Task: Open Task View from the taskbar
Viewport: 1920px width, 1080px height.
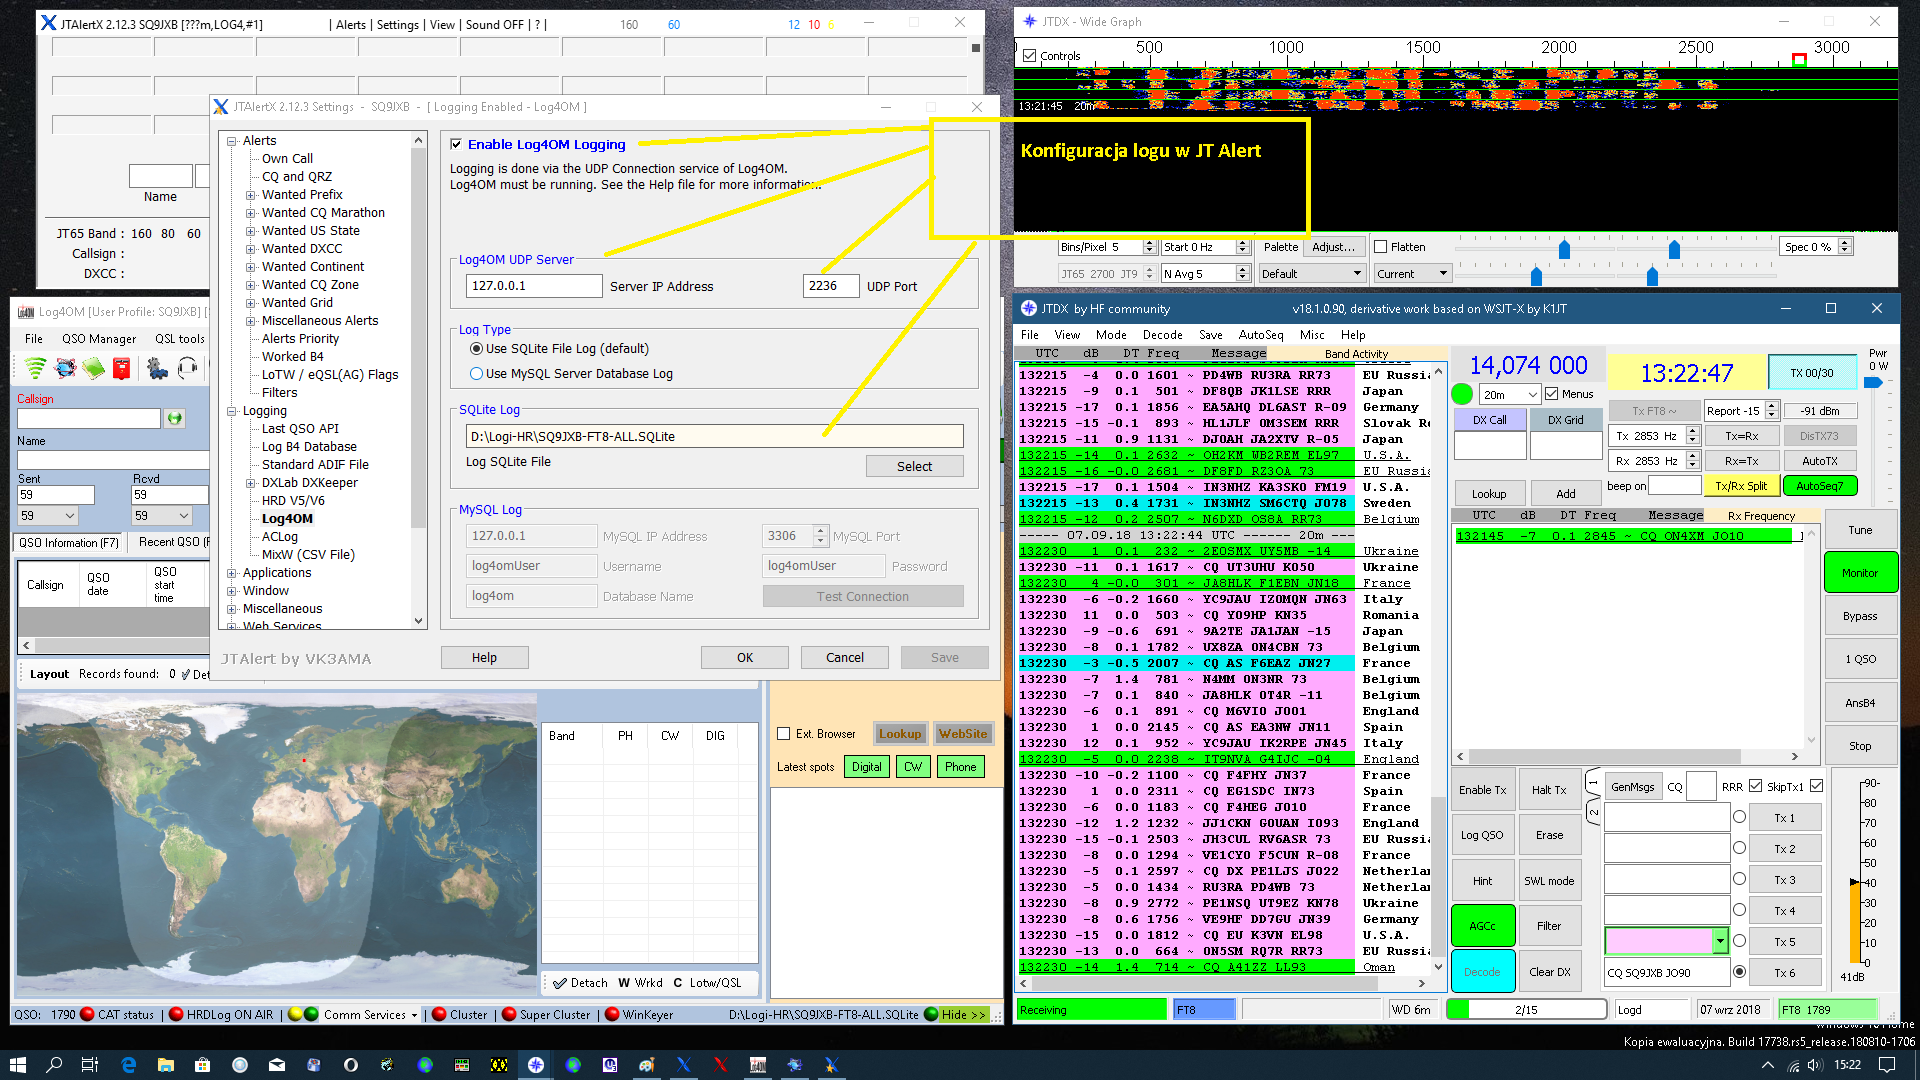Action: point(89,1065)
